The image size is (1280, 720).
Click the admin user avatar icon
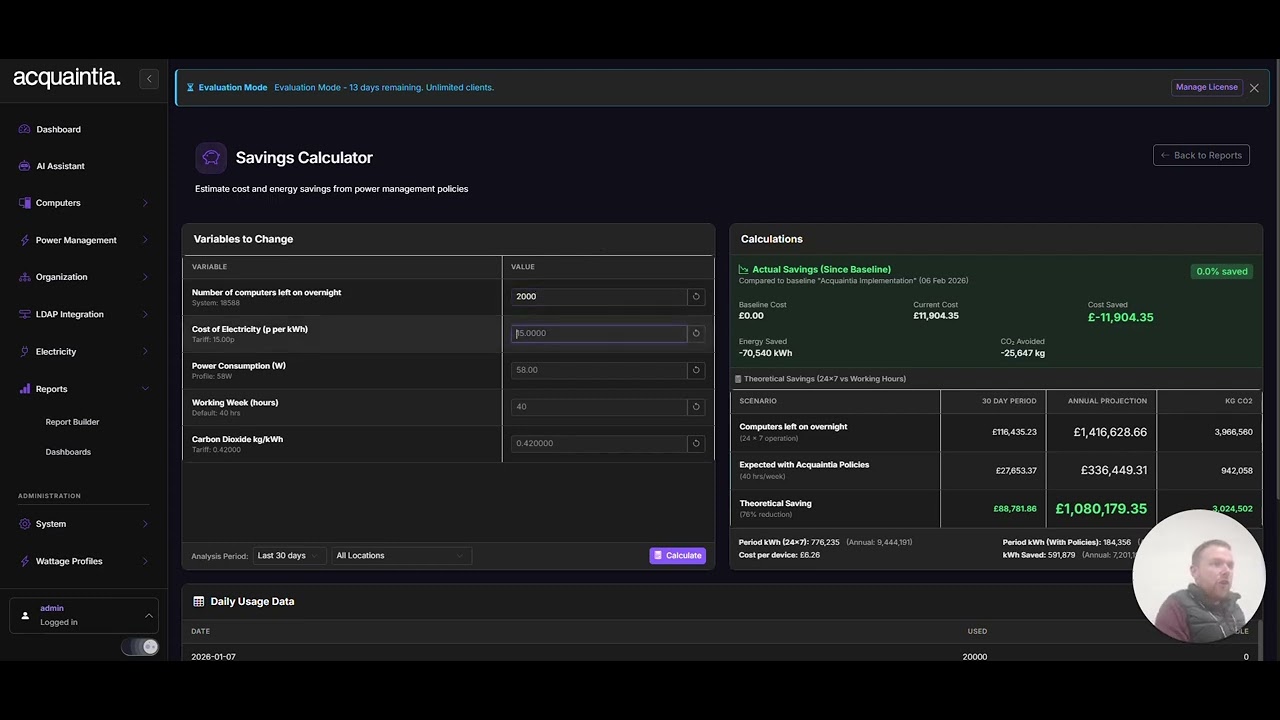pyautogui.click(x=25, y=615)
